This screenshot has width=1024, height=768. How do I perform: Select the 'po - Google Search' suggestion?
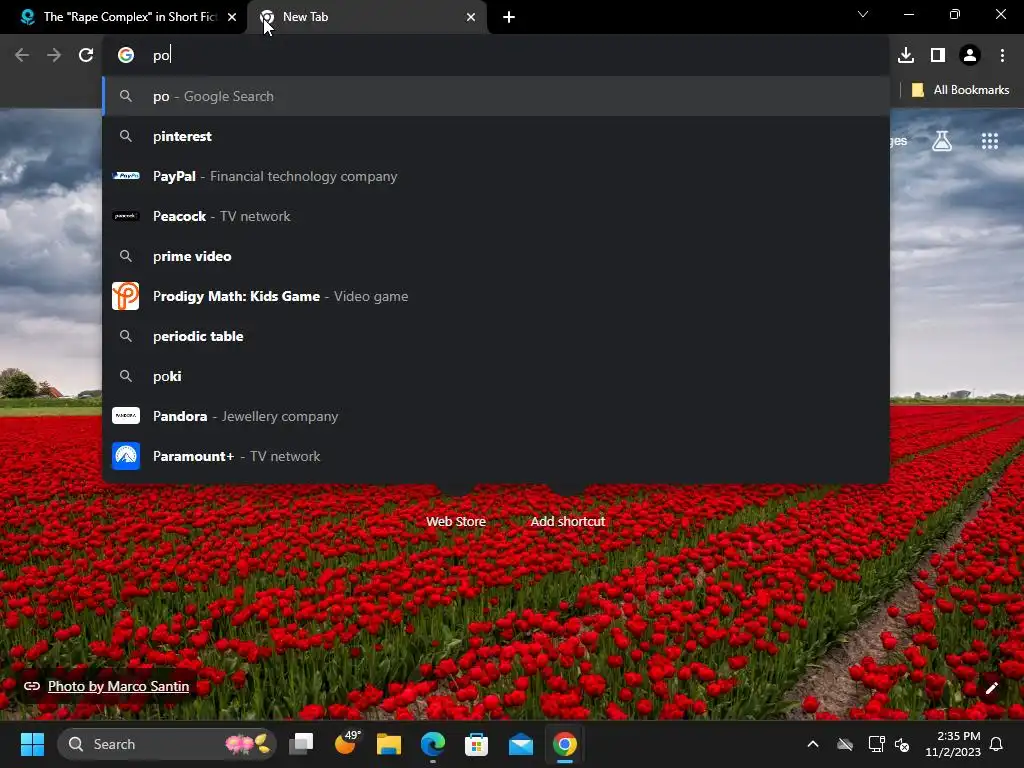coord(496,96)
